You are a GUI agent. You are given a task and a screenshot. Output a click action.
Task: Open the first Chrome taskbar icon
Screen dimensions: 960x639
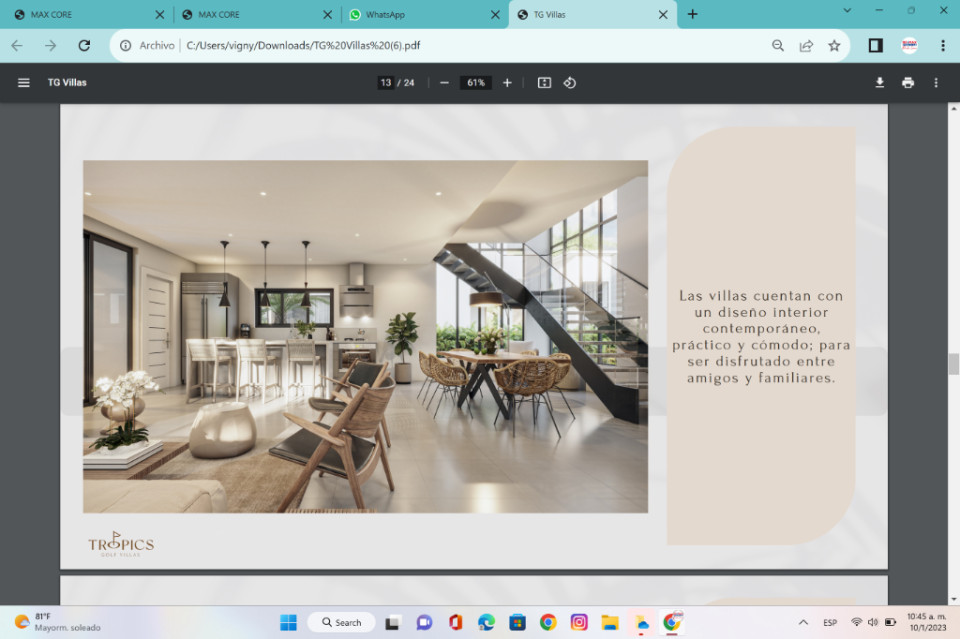click(548, 622)
